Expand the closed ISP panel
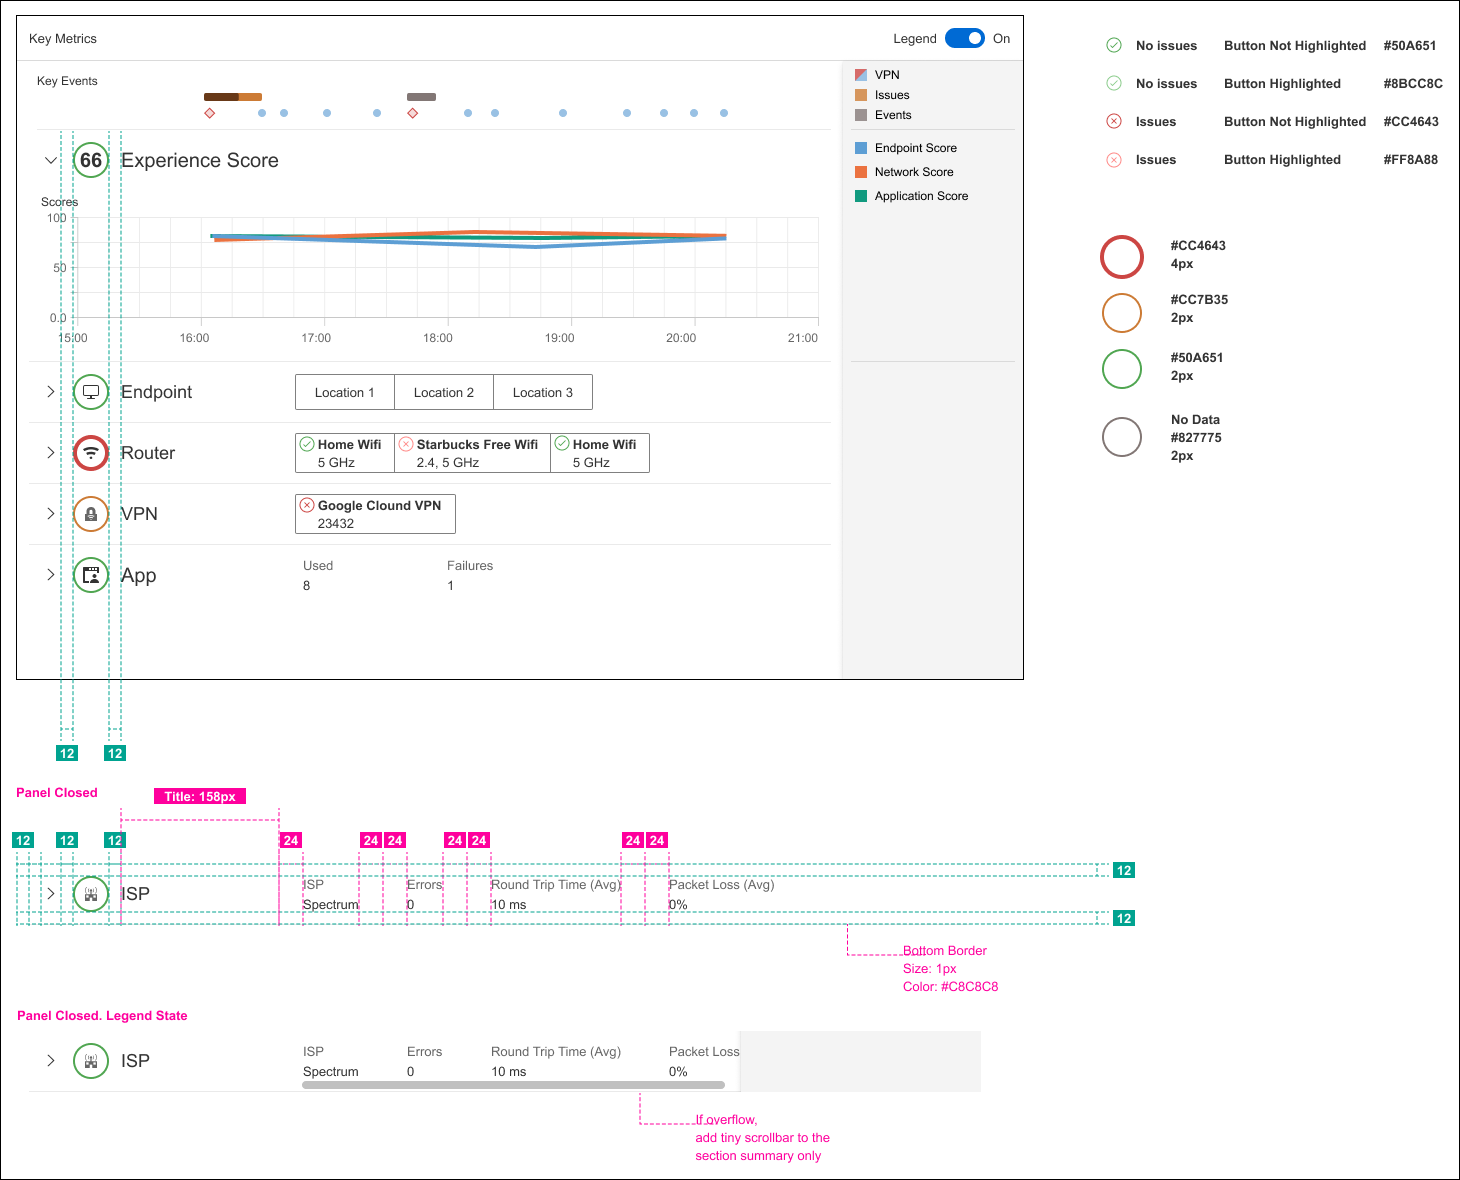 tap(51, 893)
